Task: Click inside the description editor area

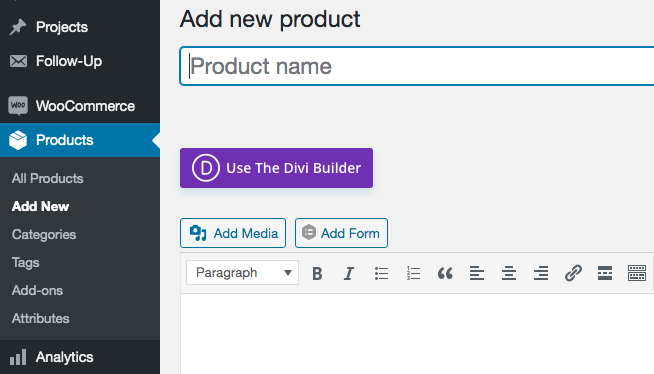Action: [417, 334]
